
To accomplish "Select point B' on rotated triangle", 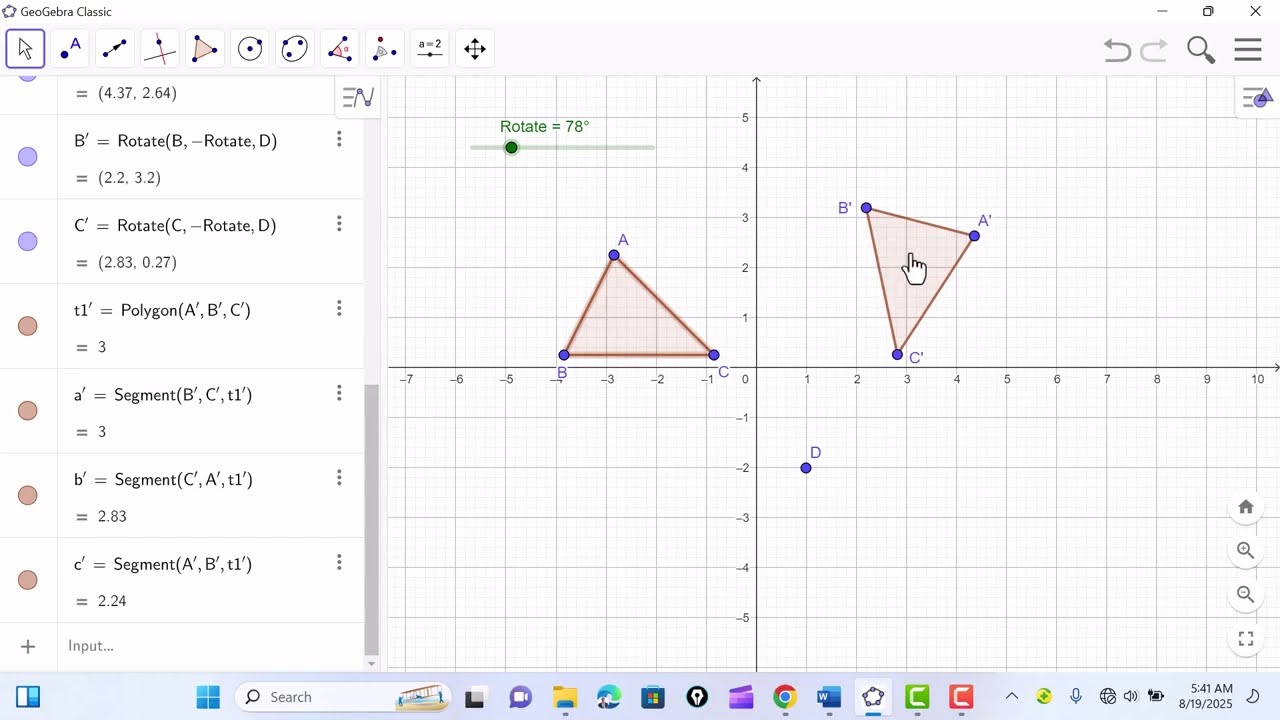I will pos(866,208).
